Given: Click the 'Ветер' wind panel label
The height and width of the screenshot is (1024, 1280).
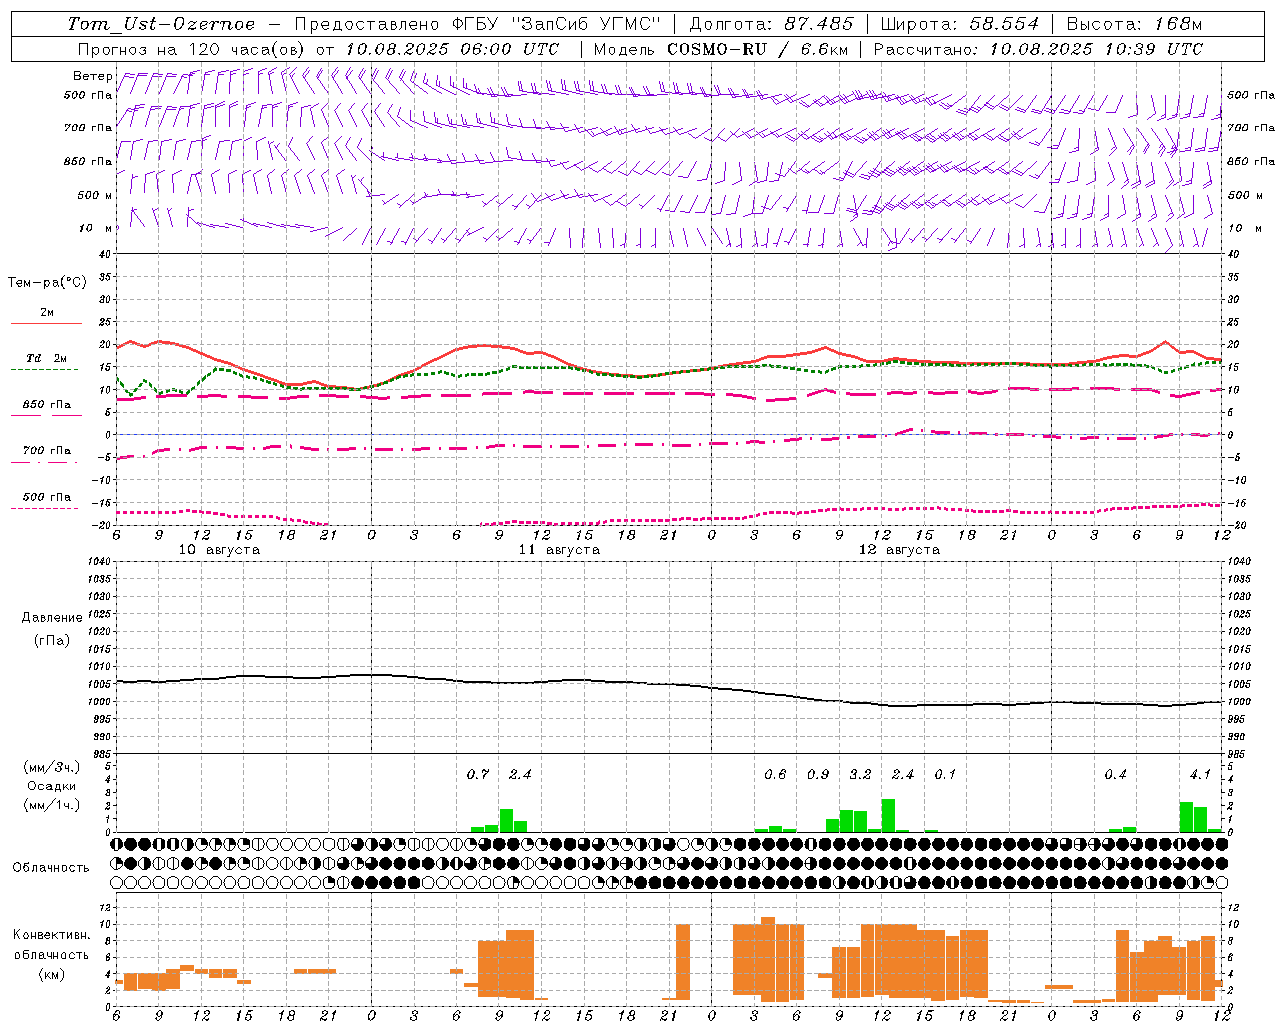Looking at the screenshot, I should [92, 76].
